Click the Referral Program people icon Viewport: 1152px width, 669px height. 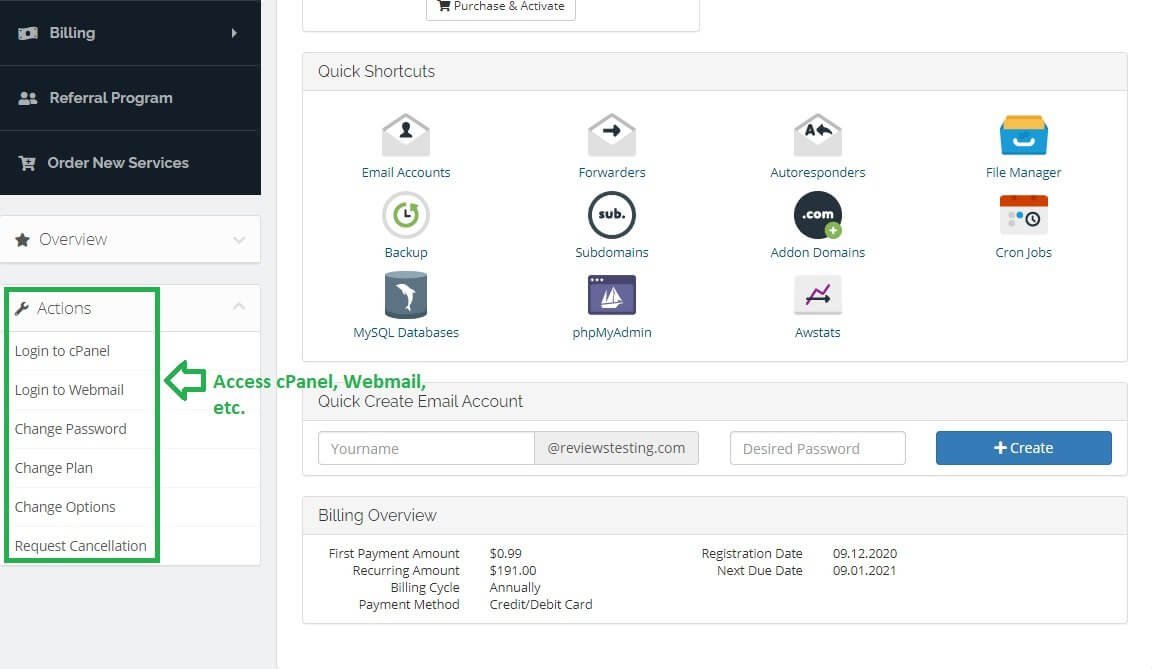point(28,98)
